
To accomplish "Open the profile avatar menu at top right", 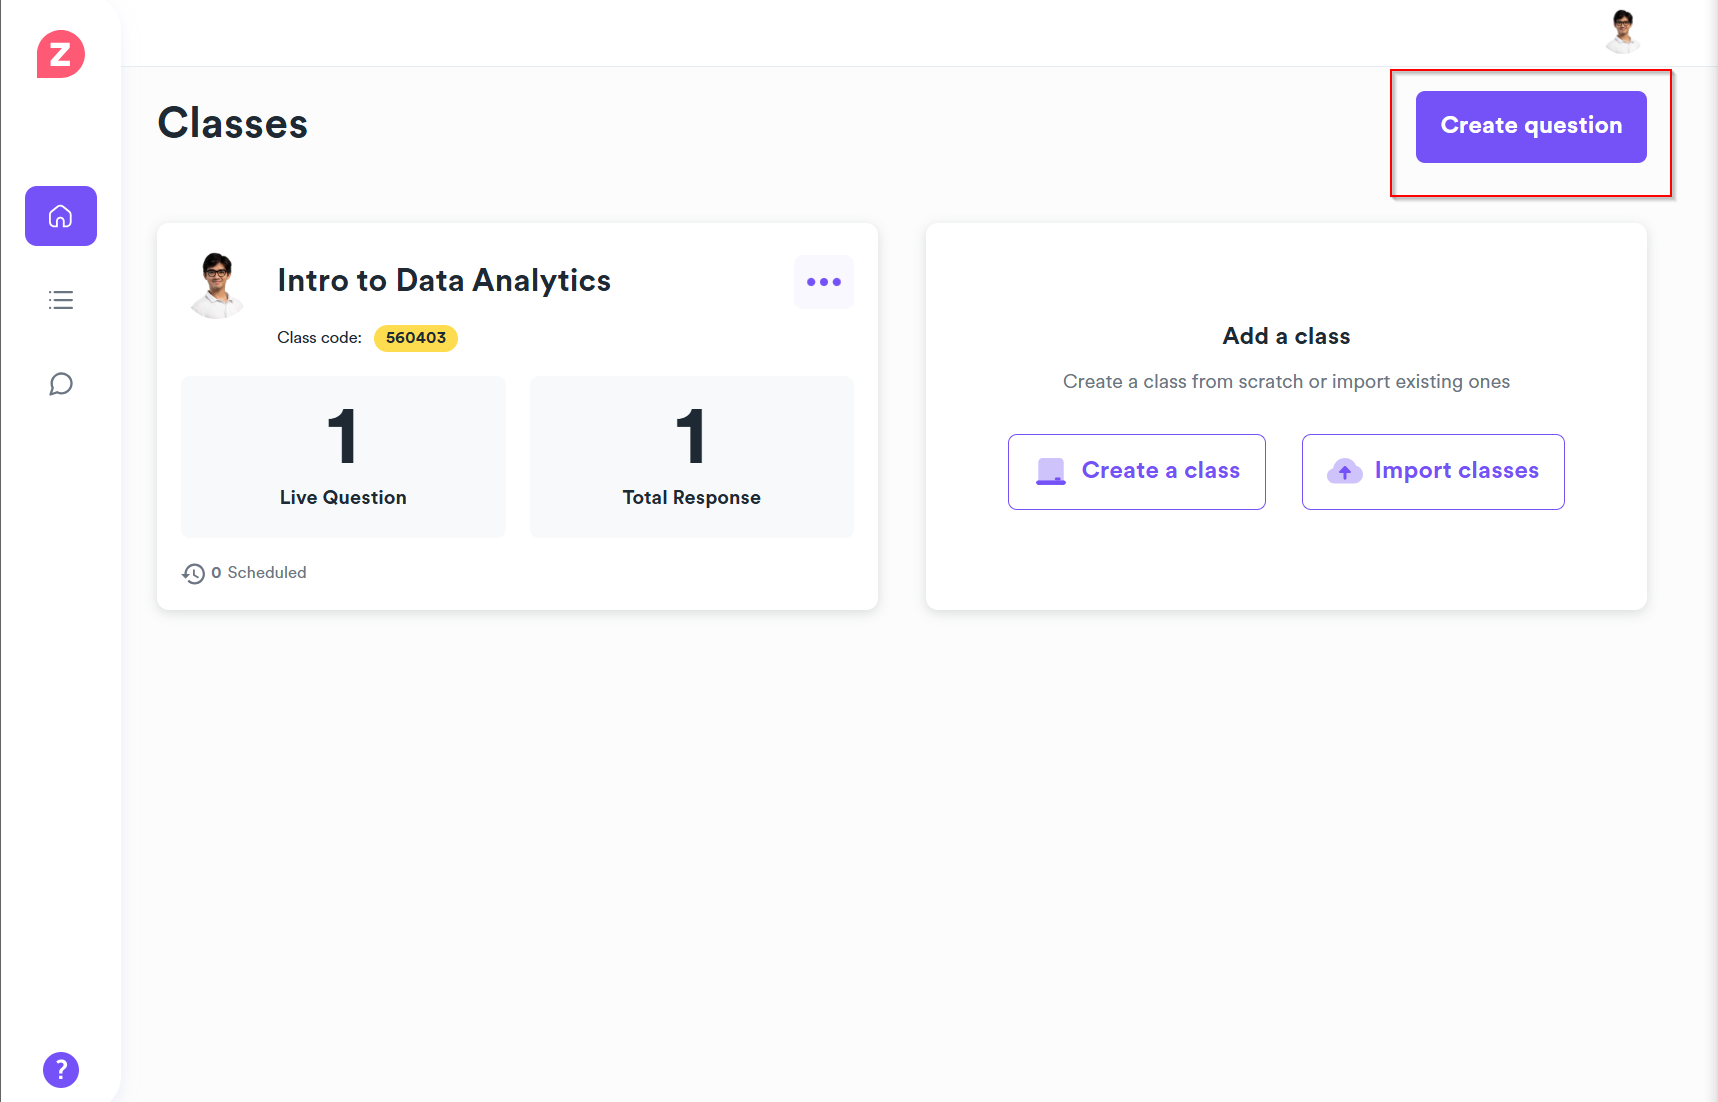I will point(1622,31).
